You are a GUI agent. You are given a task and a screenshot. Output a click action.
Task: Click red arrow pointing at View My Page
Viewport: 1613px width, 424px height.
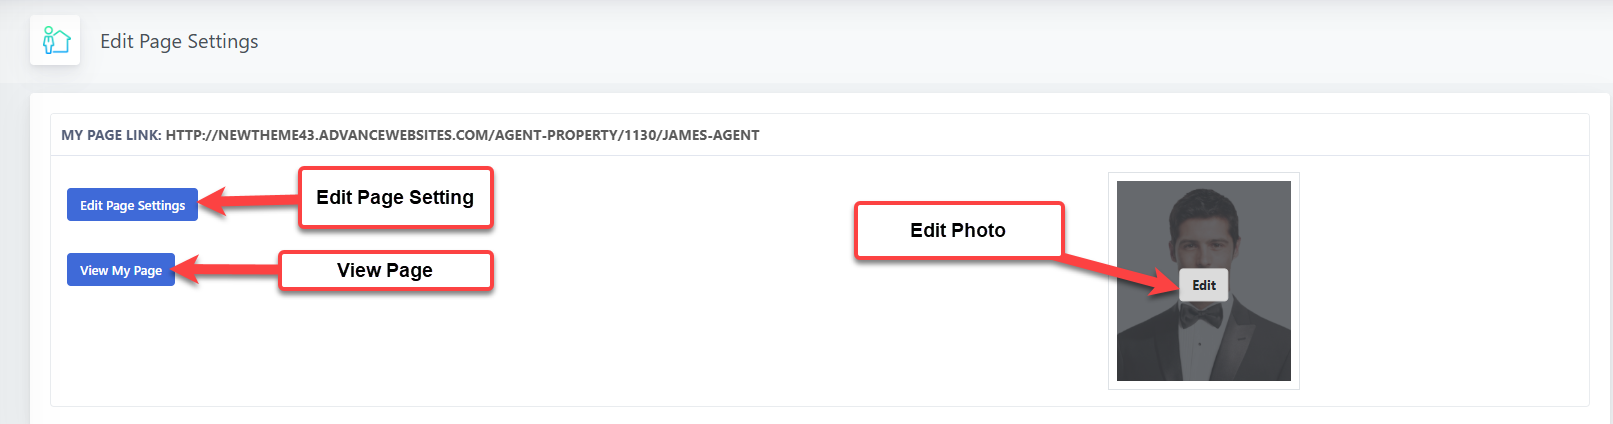226,269
